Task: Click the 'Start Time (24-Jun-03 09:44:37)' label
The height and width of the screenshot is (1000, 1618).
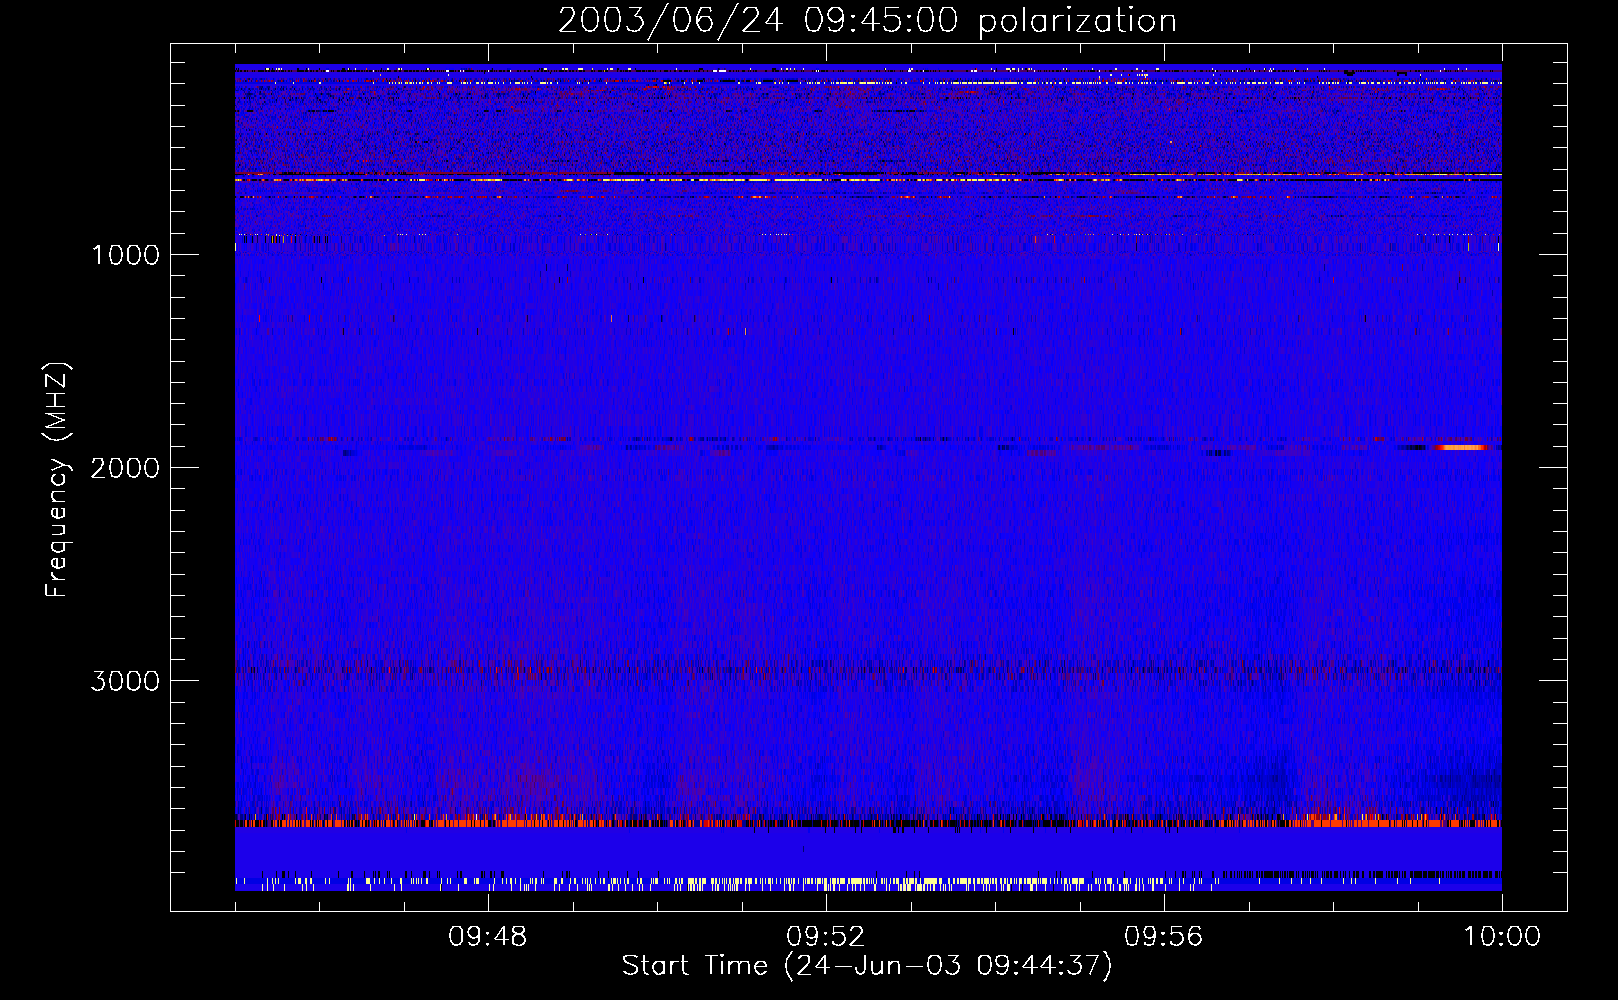Action: point(867,966)
